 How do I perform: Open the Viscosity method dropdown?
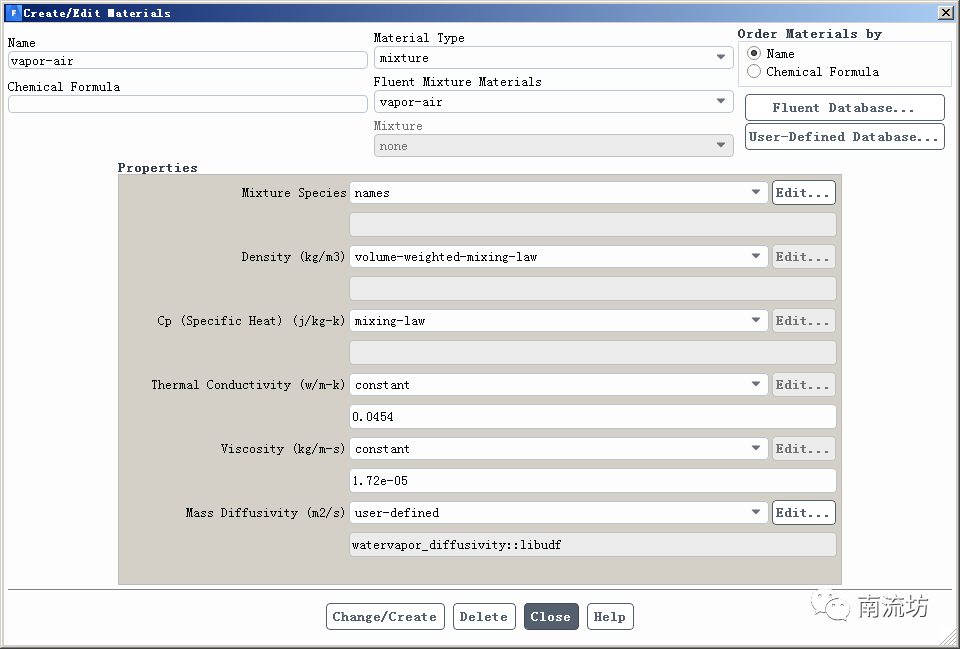click(558, 449)
